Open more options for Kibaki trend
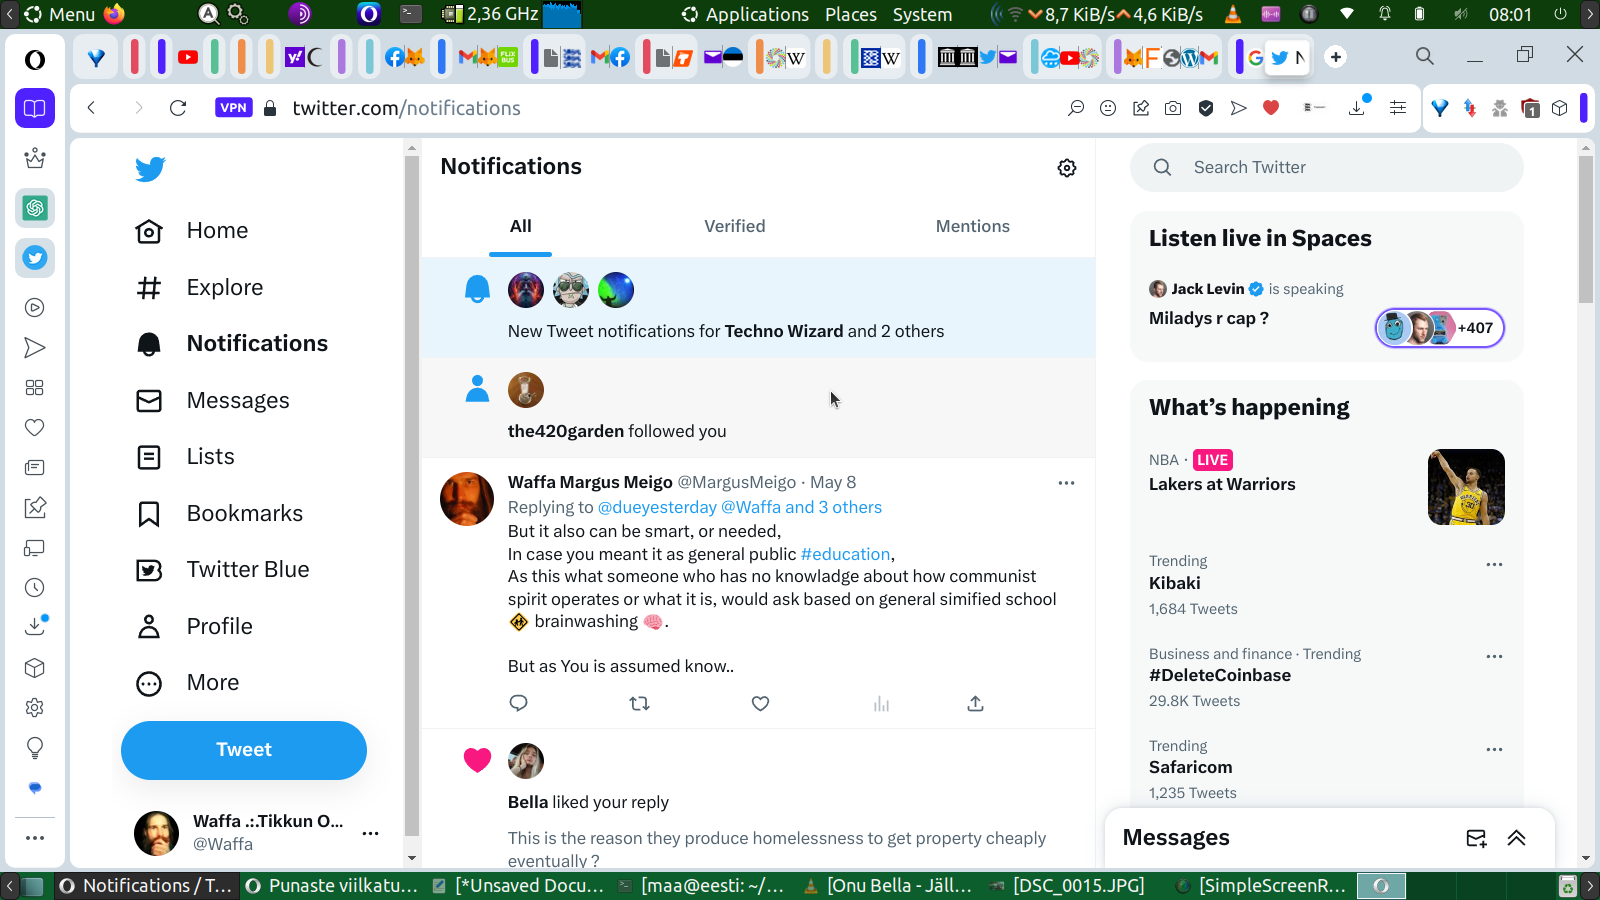Image resolution: width=1600 pixels, height=900 pixels. [1494, 565]
